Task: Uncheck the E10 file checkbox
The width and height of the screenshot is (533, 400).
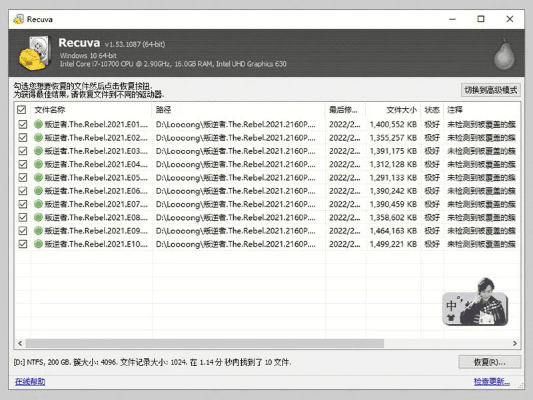Action: (x=23, y=244)
